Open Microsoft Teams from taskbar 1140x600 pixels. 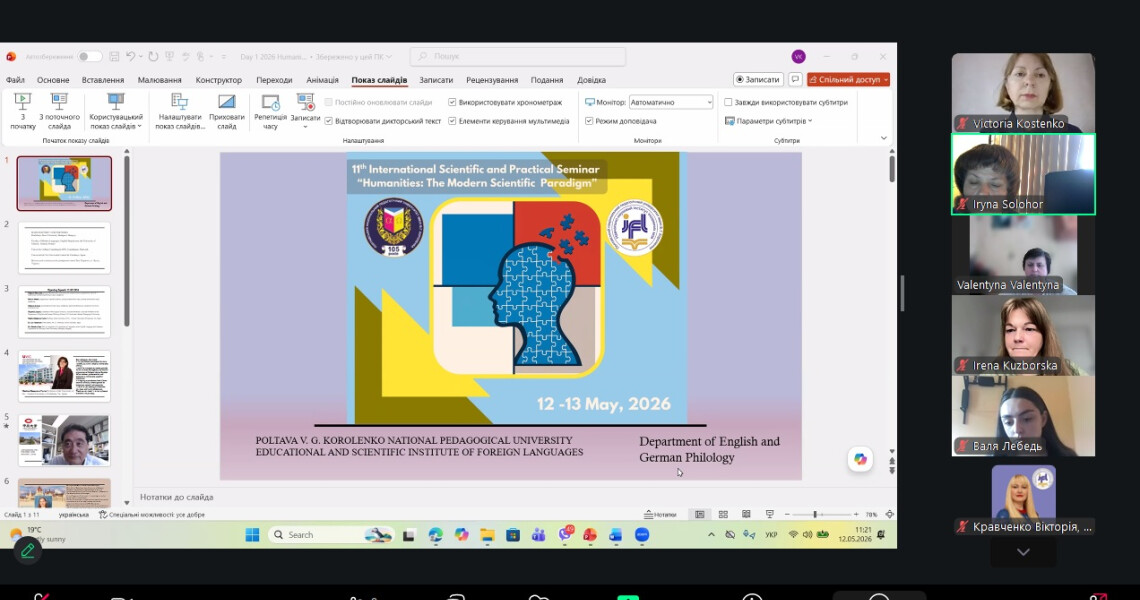(539, 535)
